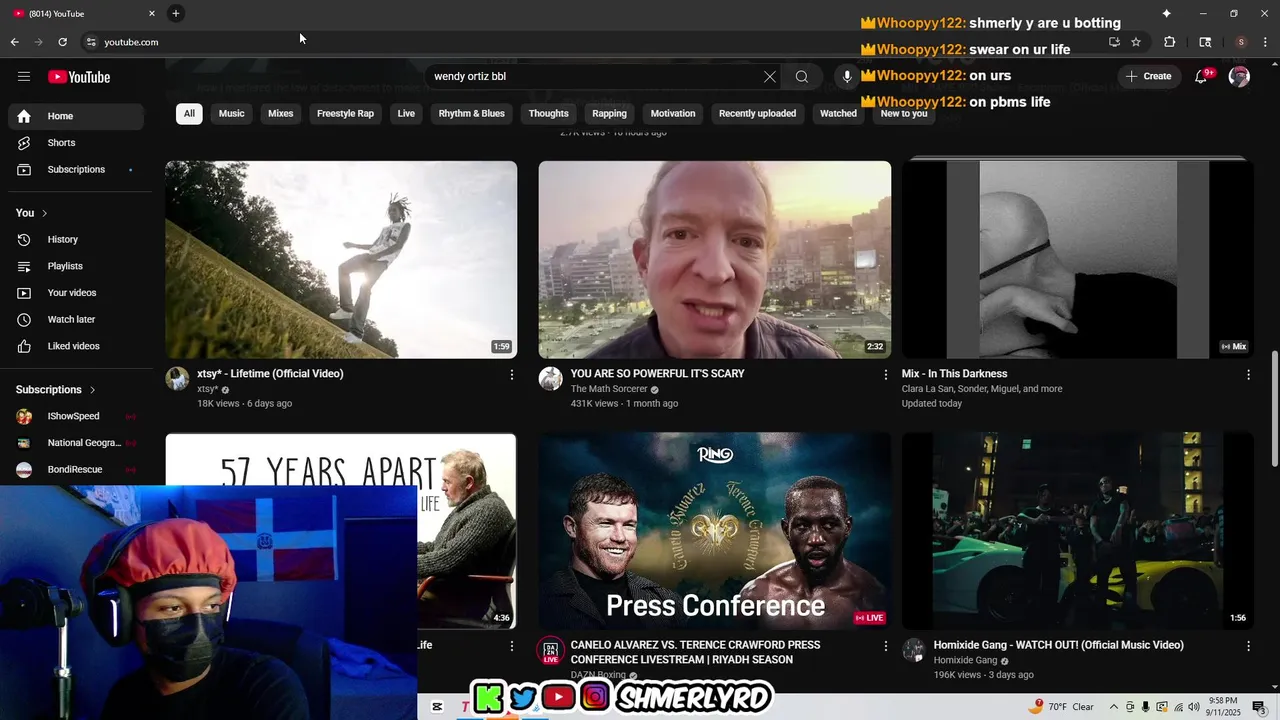
Task: Click the YouTube logo
Action: 79,77
